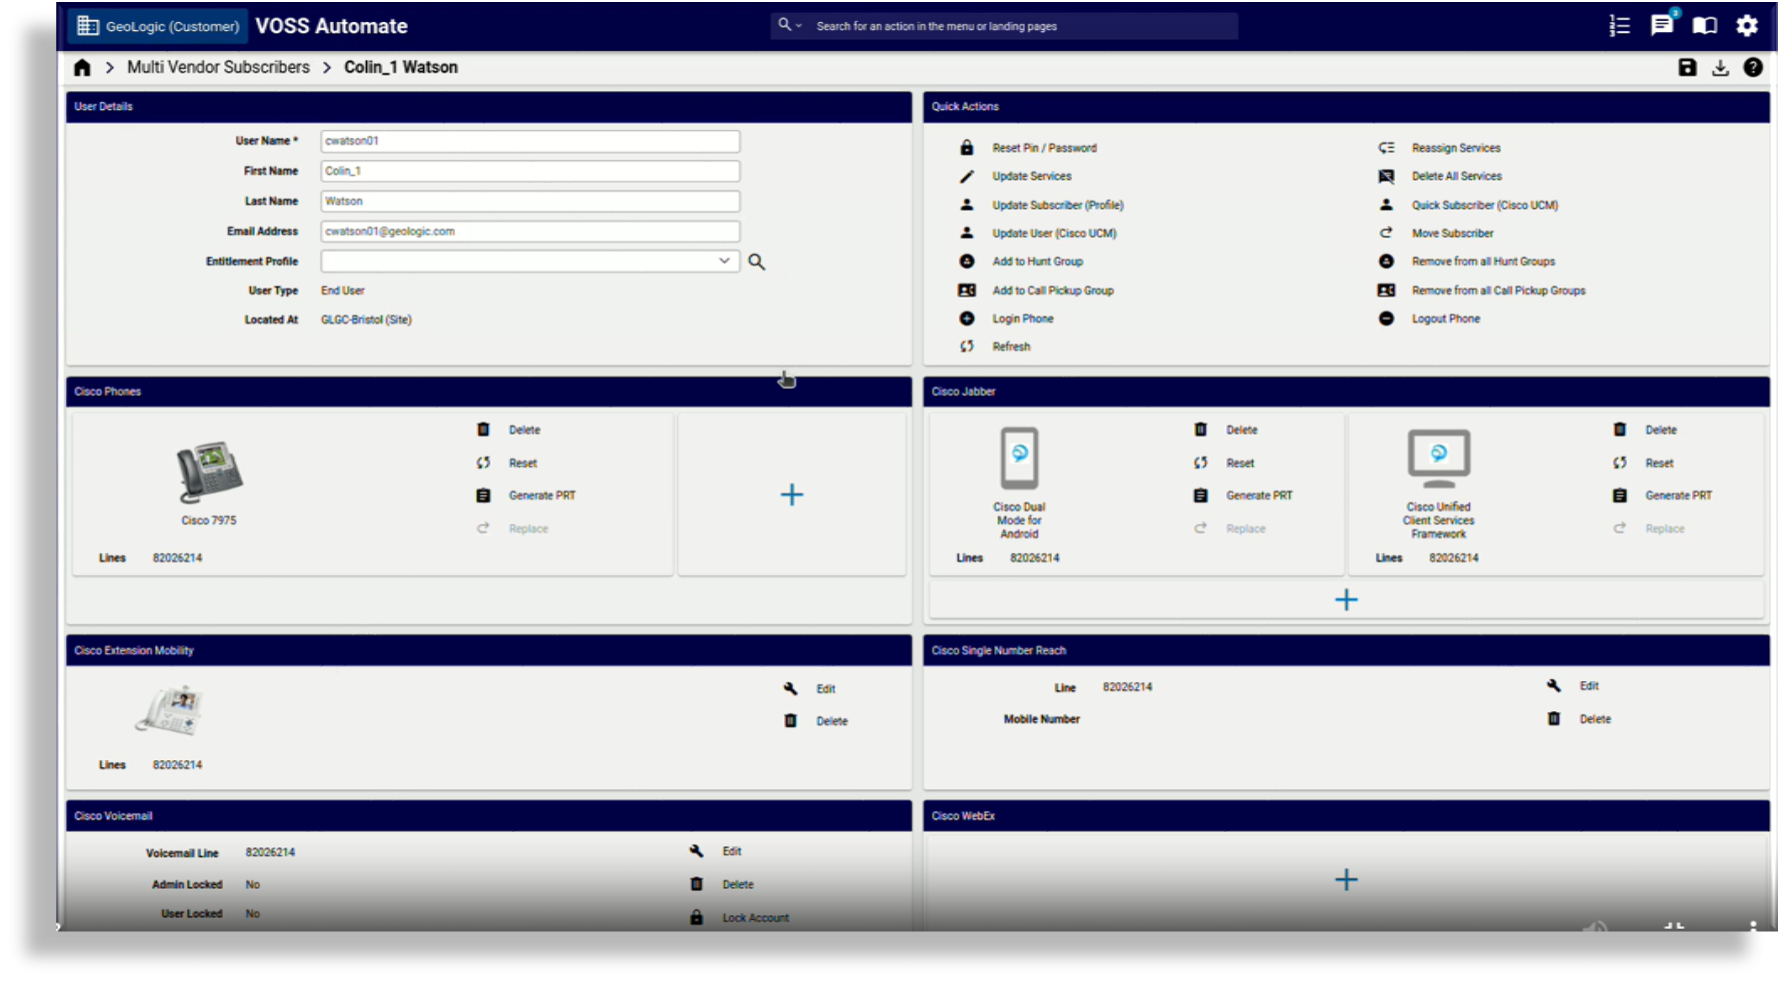Click the Entitlement Profile search magnifier
This screenshot has height=982, width=1780.
coord(757,262)
